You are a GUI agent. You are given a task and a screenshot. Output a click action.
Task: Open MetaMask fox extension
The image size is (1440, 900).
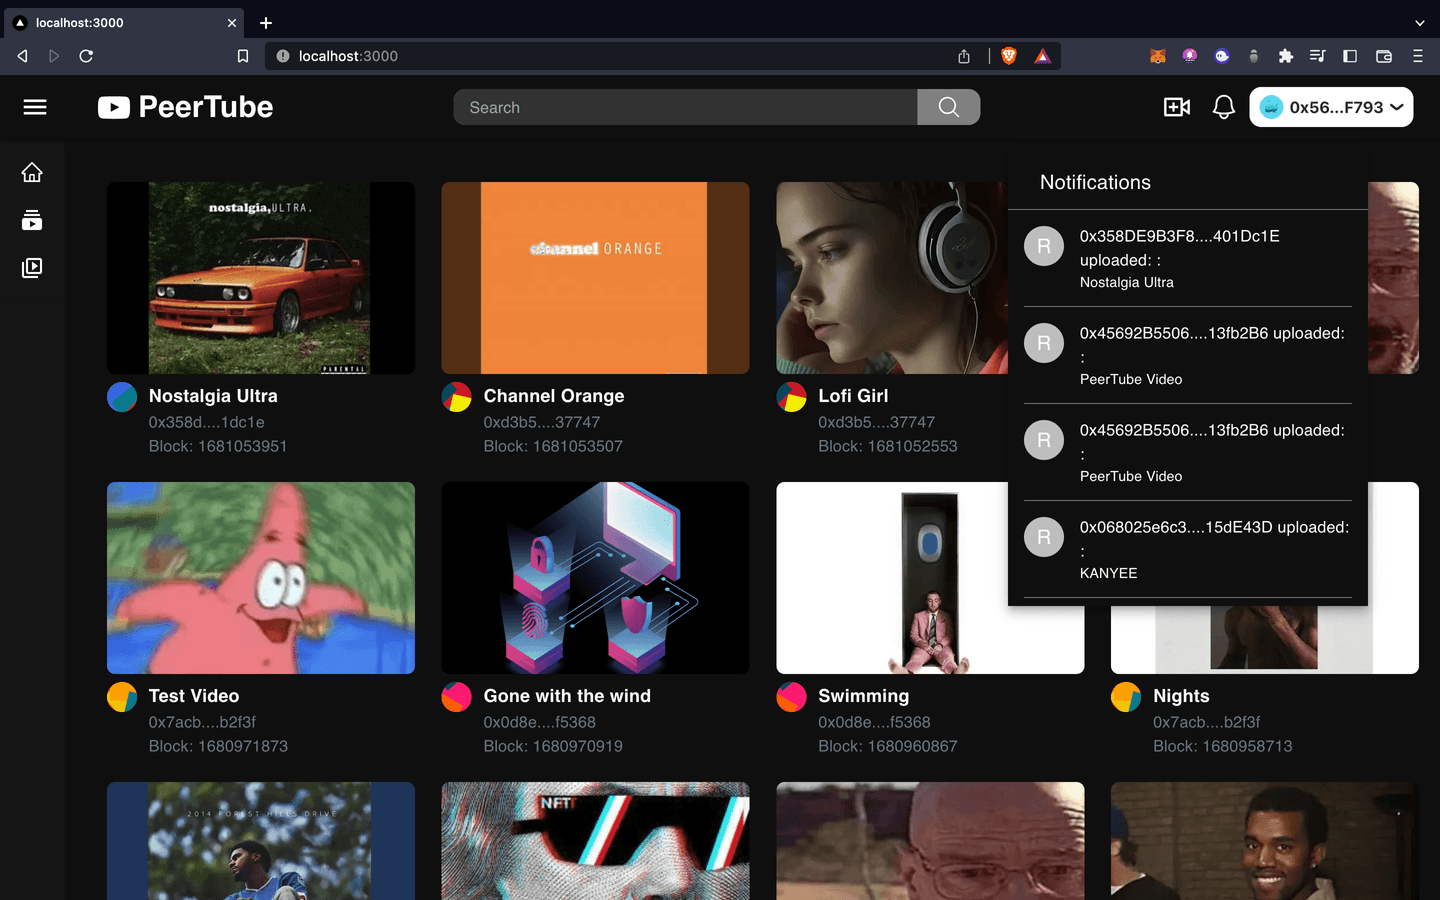1158,56
